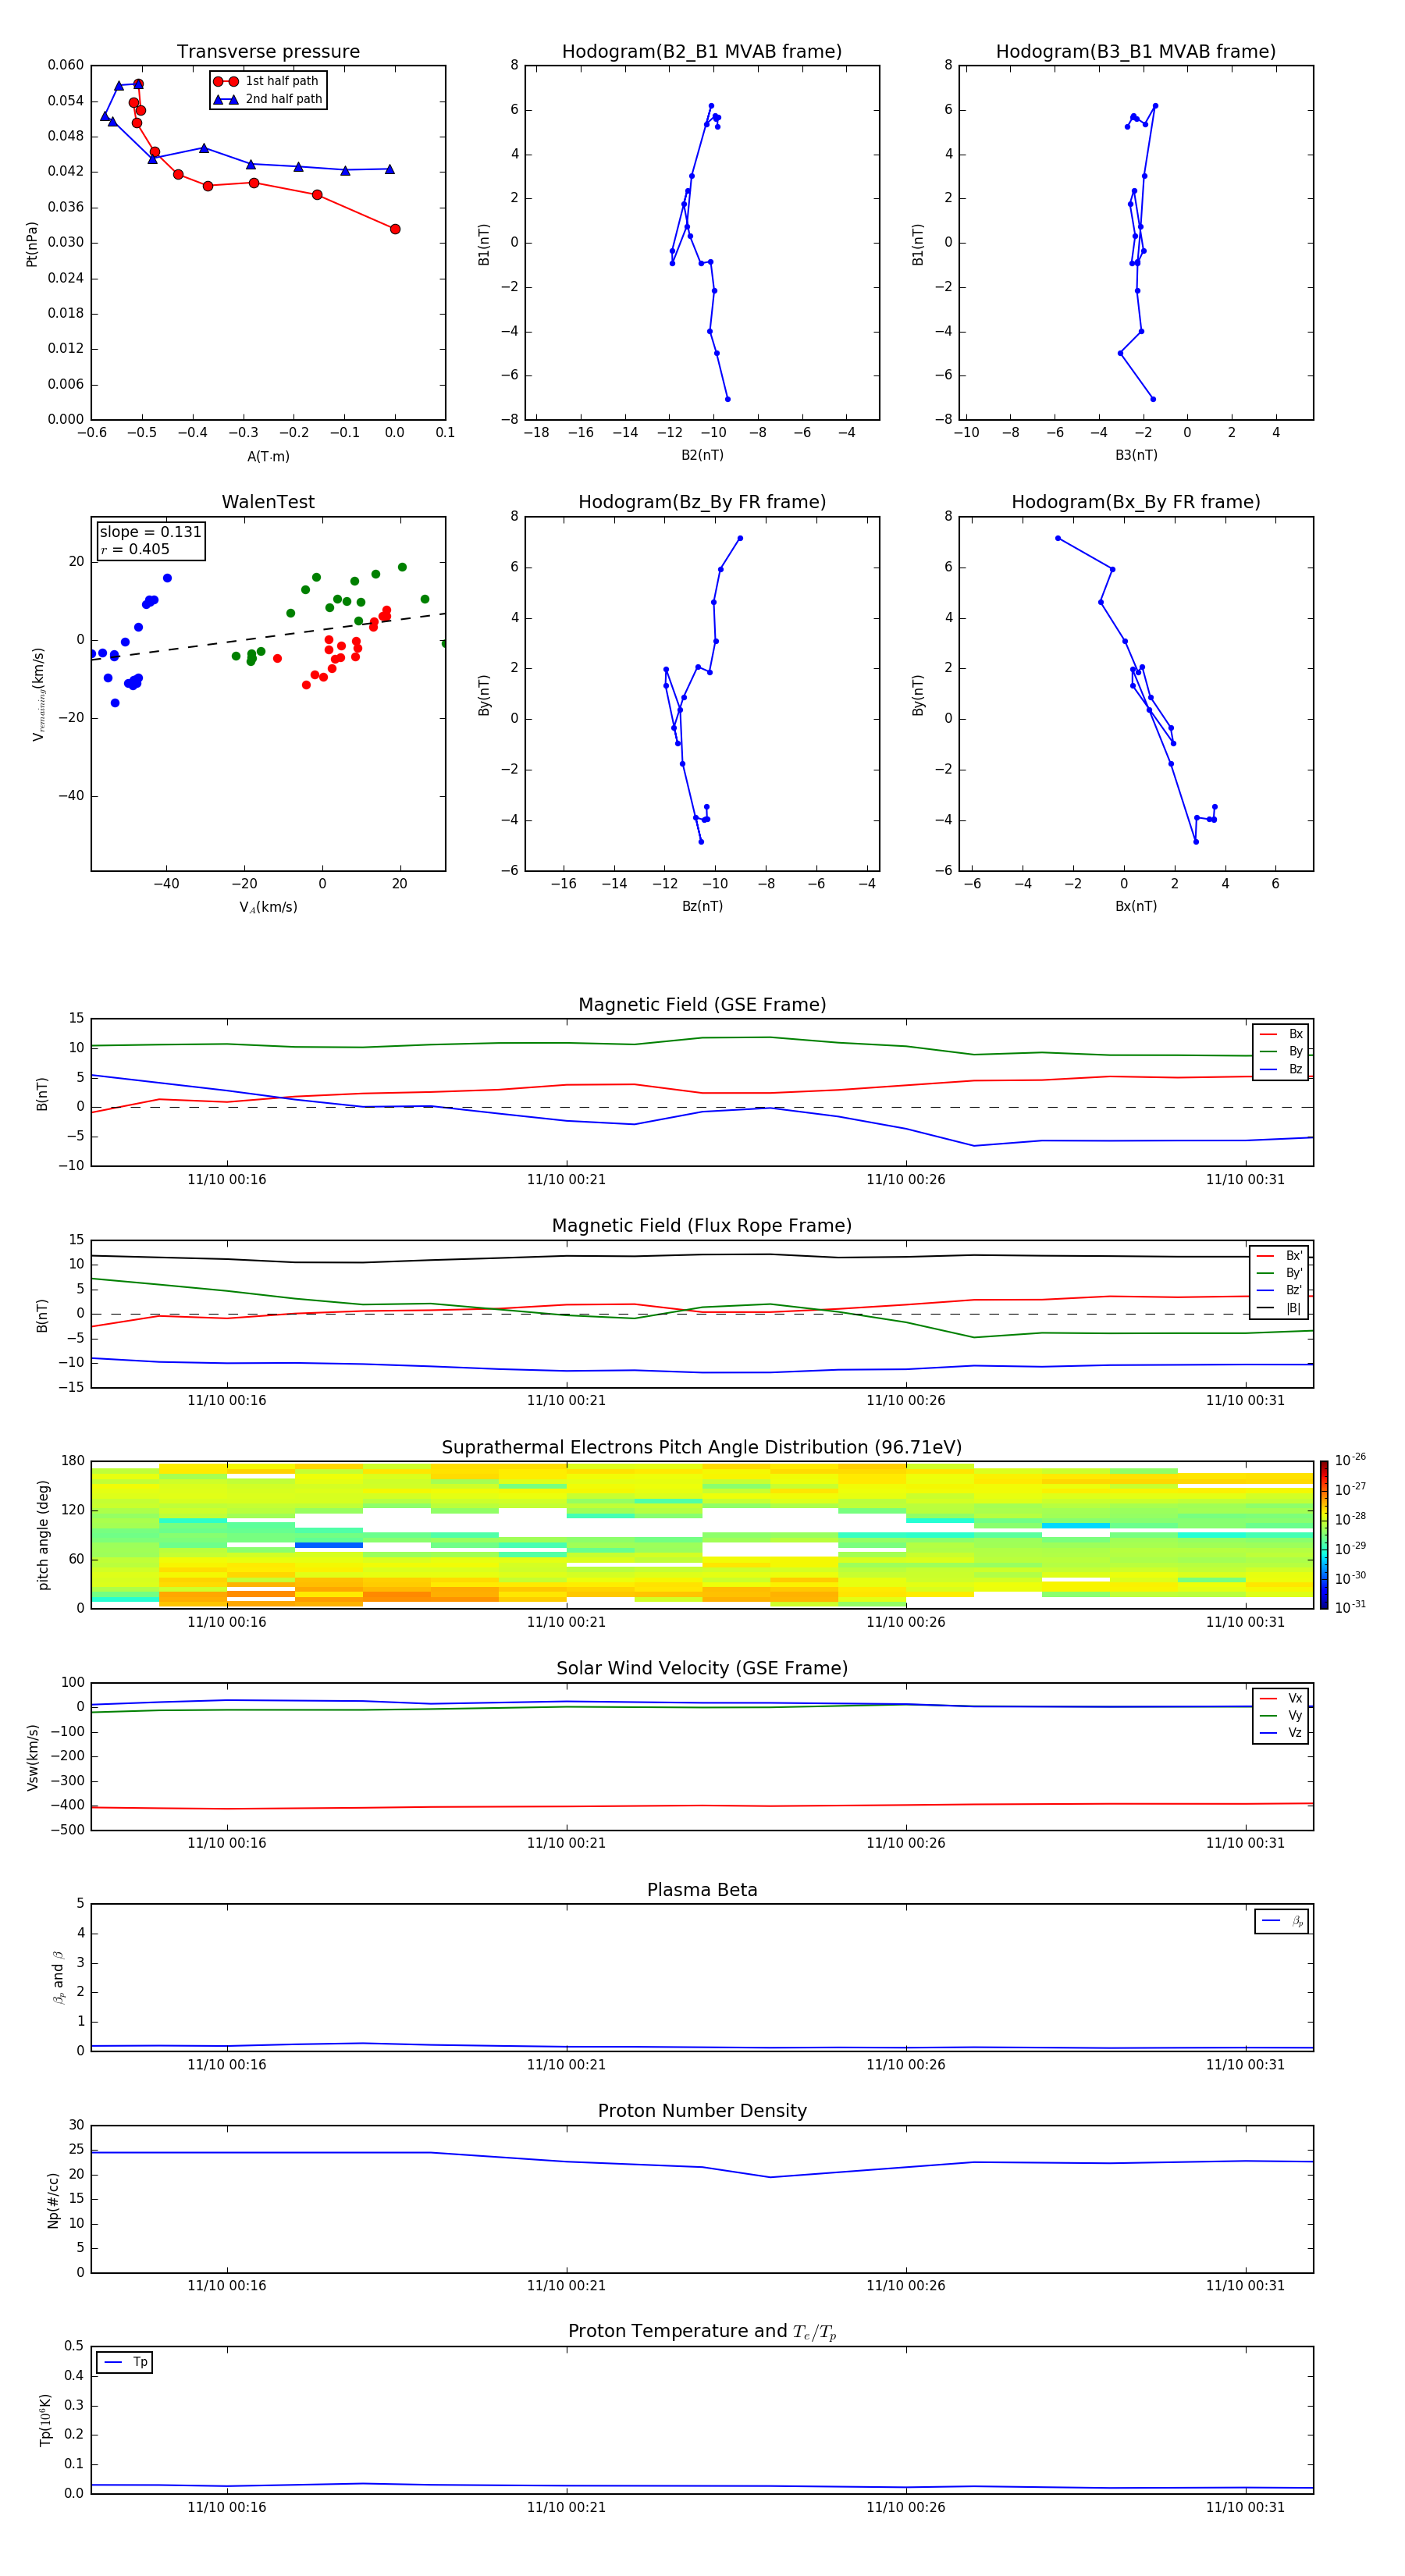This screenshot has width=1405, height=2576.
Task: Click the "Np(#/cc)" y-axis label
Action: tap(53, 2200)
